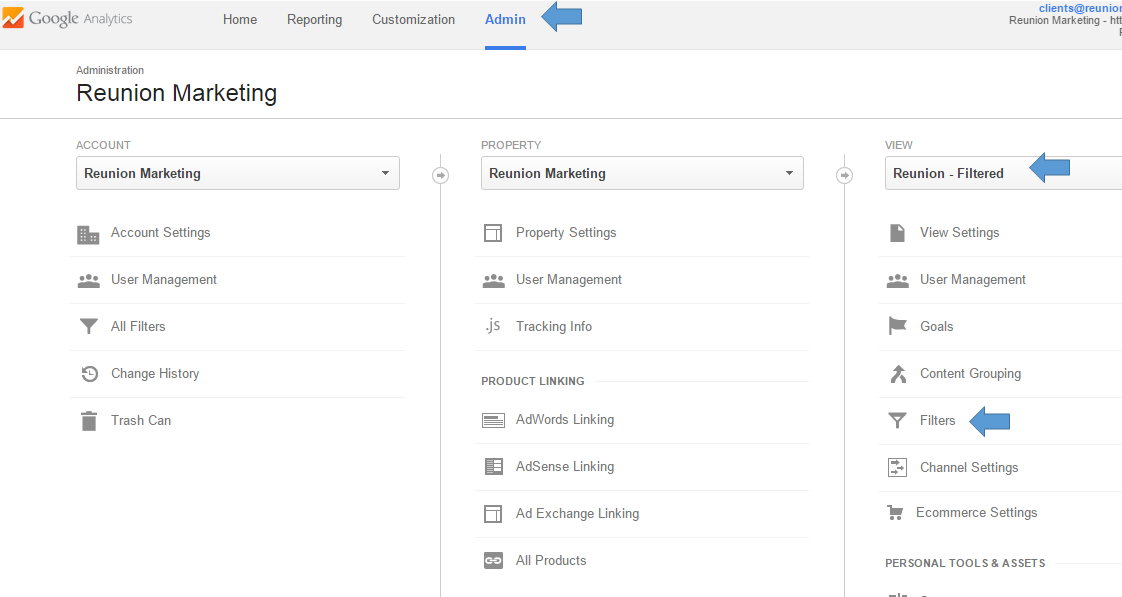This screenshot has height=597, width=1122.
Task: Open the Trash Can link
Action: pos(141,420)
